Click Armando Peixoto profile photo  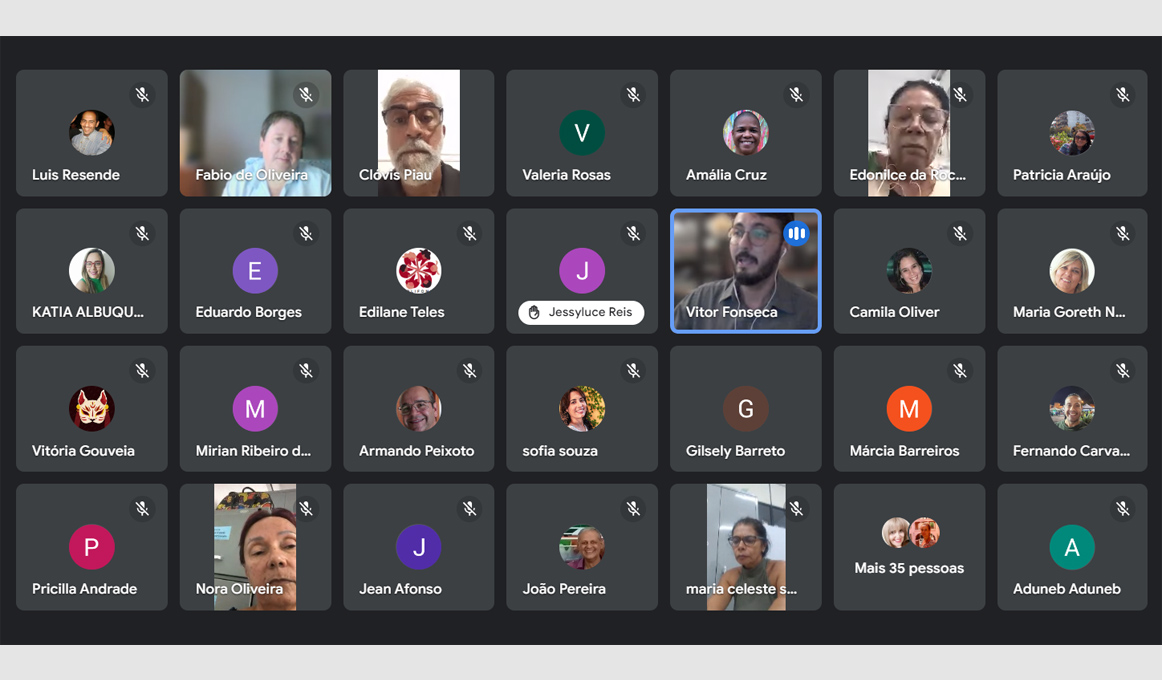click(419, 408)
